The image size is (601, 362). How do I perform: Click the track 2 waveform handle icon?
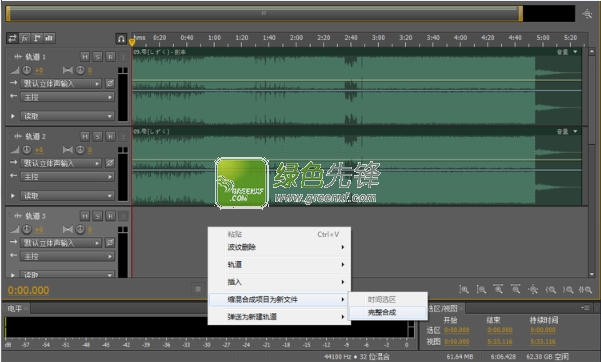(x=18, y=136)
